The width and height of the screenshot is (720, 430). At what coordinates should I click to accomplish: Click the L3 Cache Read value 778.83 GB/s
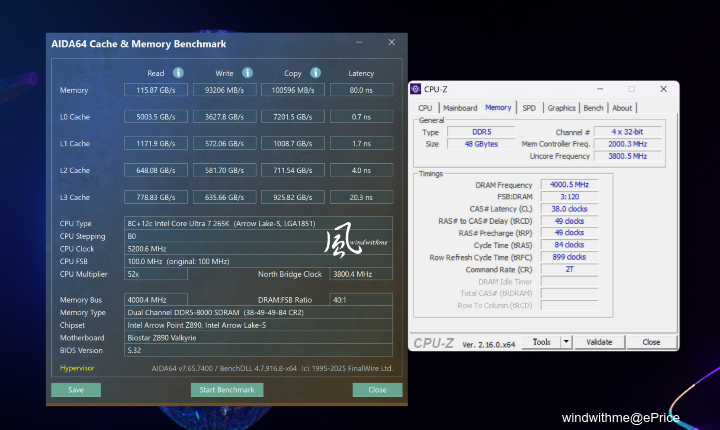pyautogui.click(x=156, y=197)
